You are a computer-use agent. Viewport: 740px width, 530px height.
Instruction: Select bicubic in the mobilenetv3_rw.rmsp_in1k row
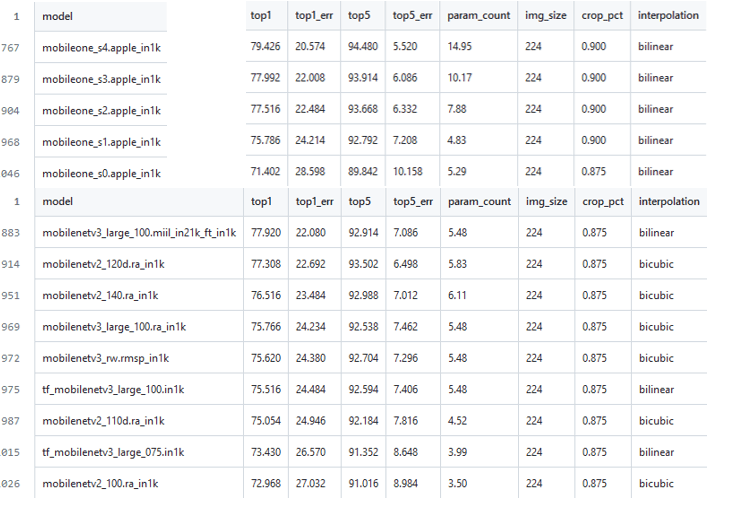[x=656, y=358]
